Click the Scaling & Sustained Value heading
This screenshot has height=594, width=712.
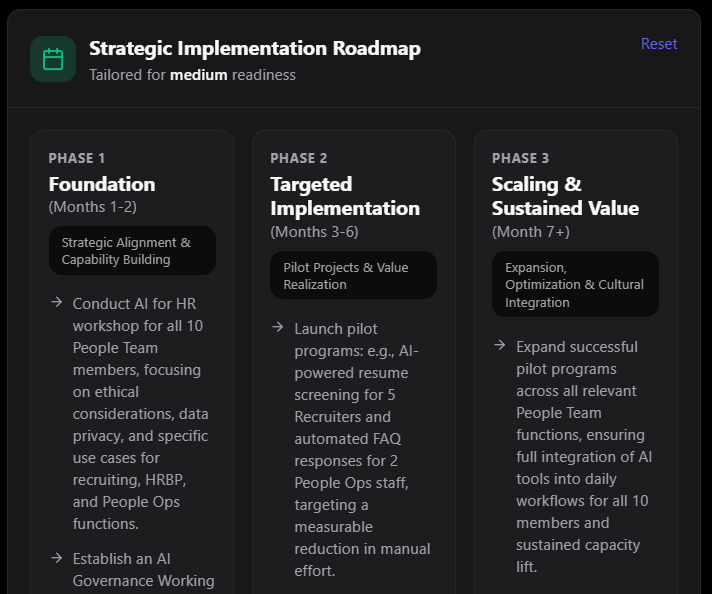pos(565,196)
